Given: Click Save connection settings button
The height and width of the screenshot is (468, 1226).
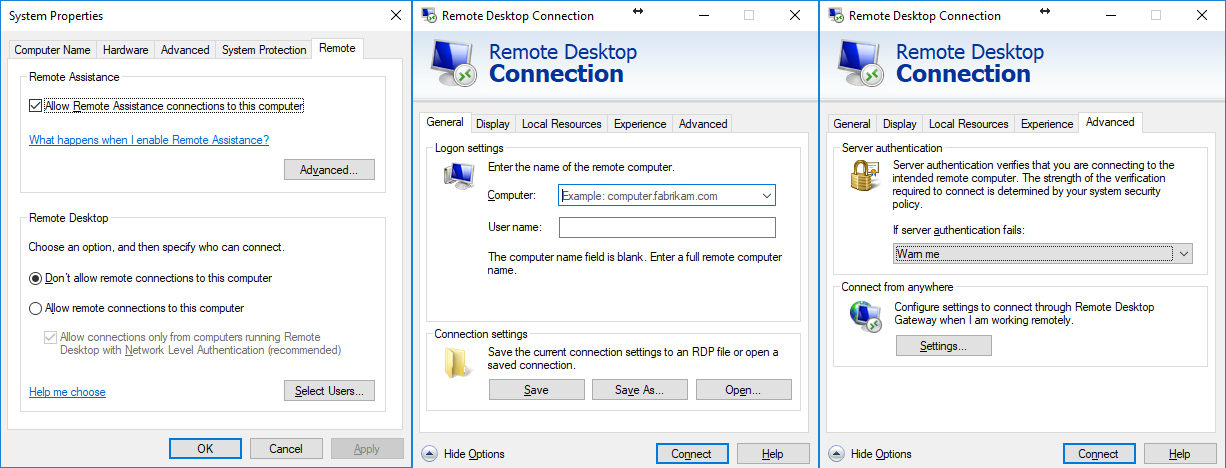Looking at the screenshot, I should coord(536,390).
